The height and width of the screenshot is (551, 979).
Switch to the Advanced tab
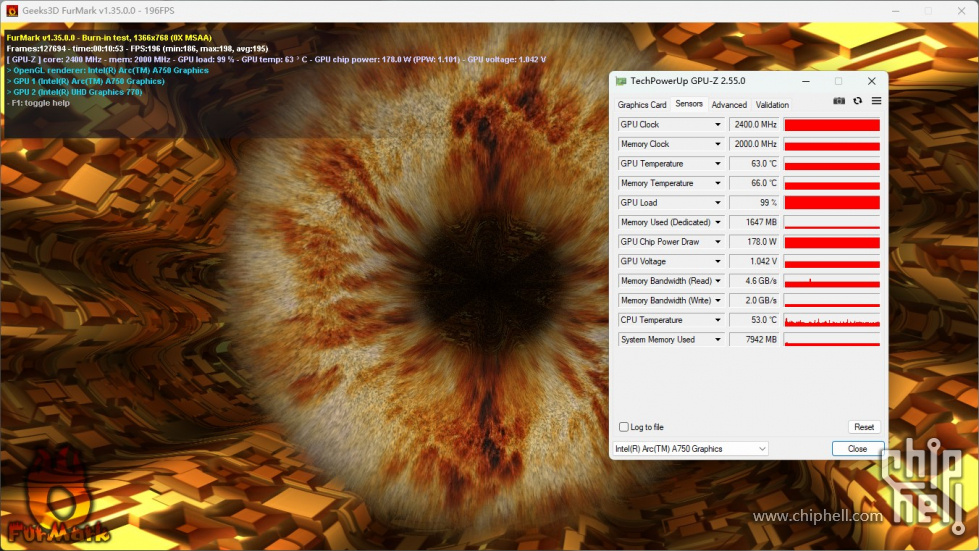coord(729,105)
